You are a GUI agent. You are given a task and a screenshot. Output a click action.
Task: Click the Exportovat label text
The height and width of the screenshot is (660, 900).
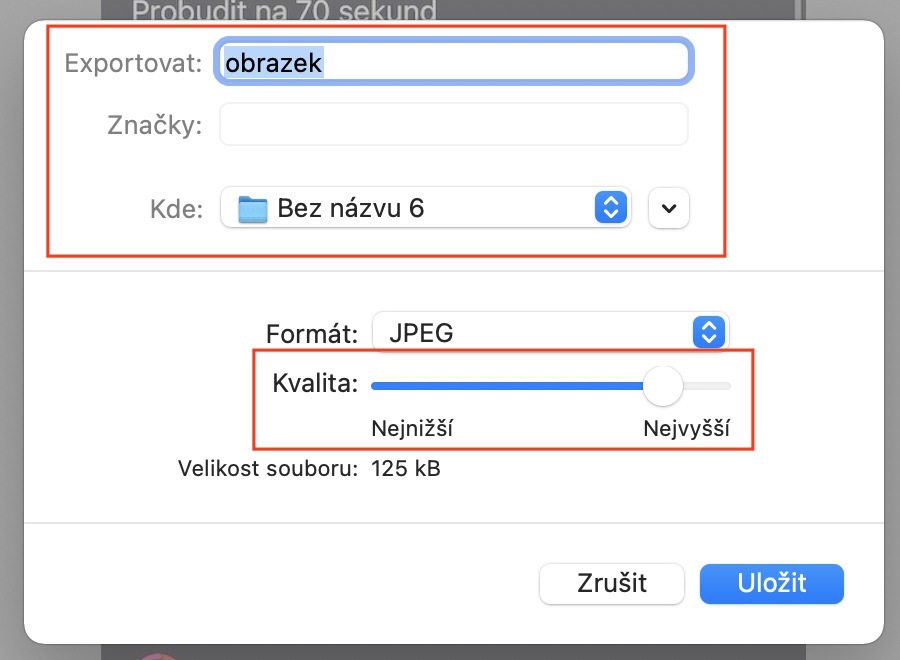click(x=134, y=63)
